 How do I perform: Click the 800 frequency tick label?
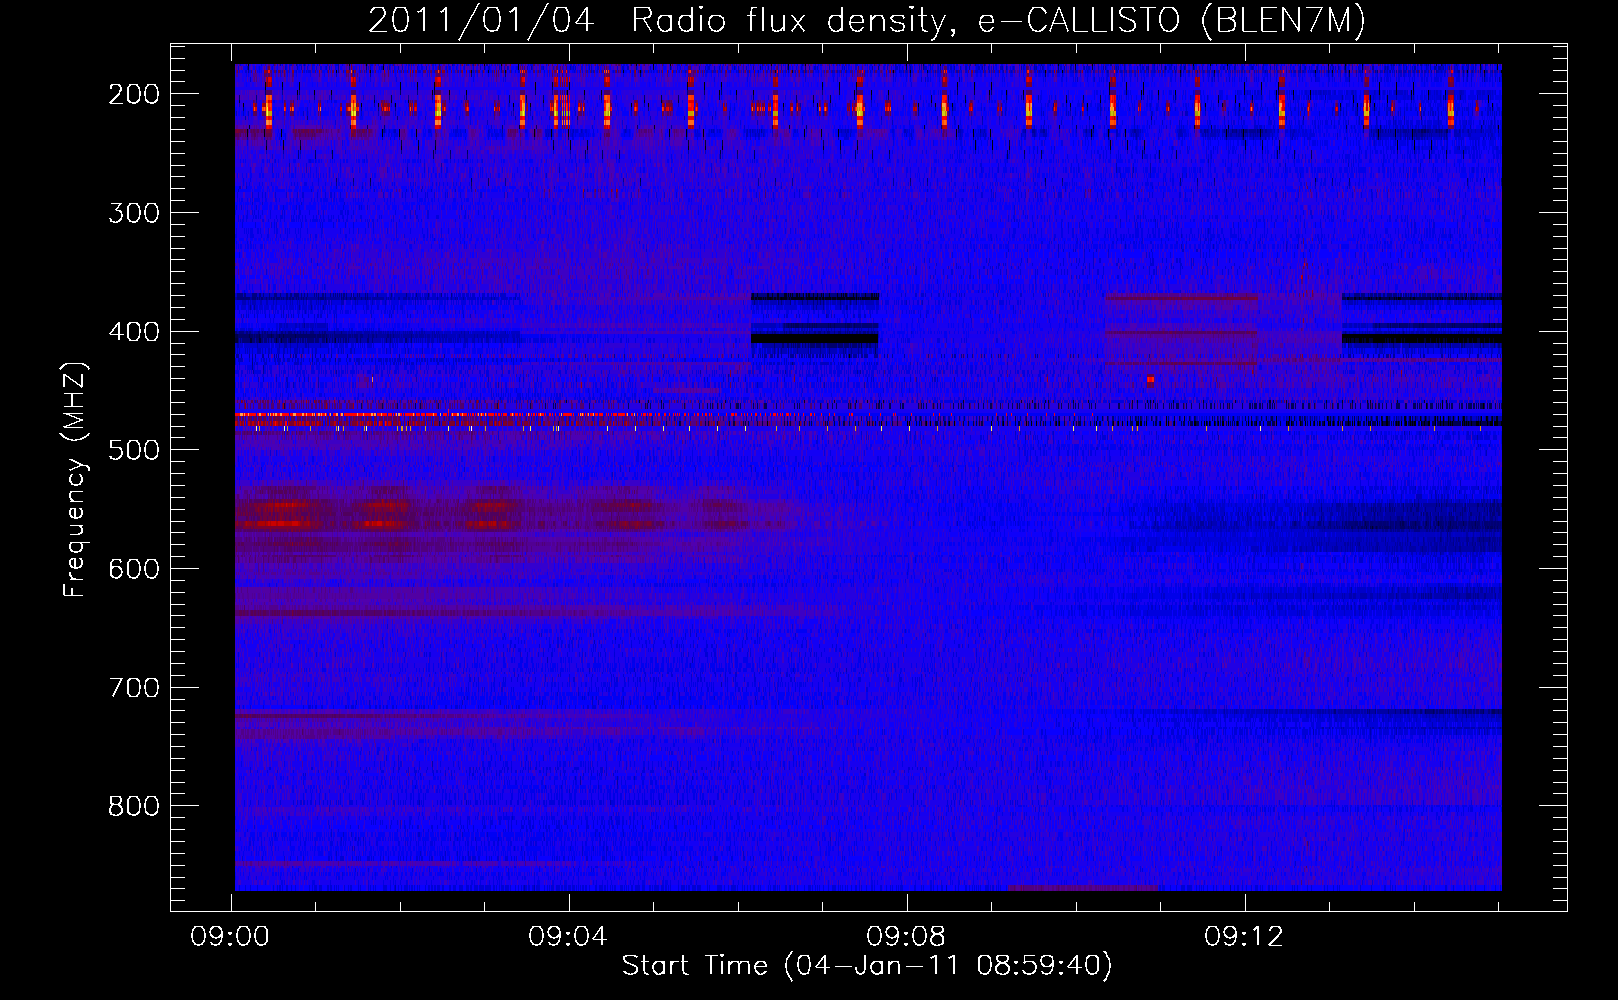click(x=134, y=806)
